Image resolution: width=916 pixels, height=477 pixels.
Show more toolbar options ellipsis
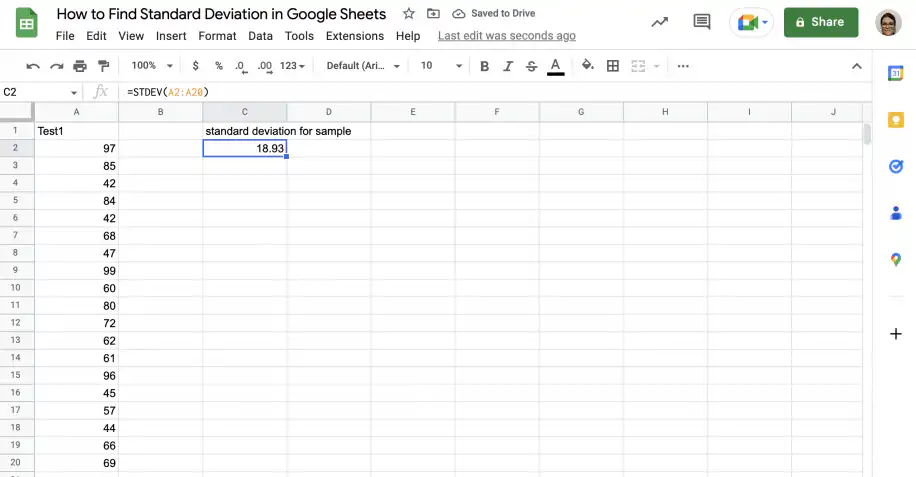[x=683, y=66]
